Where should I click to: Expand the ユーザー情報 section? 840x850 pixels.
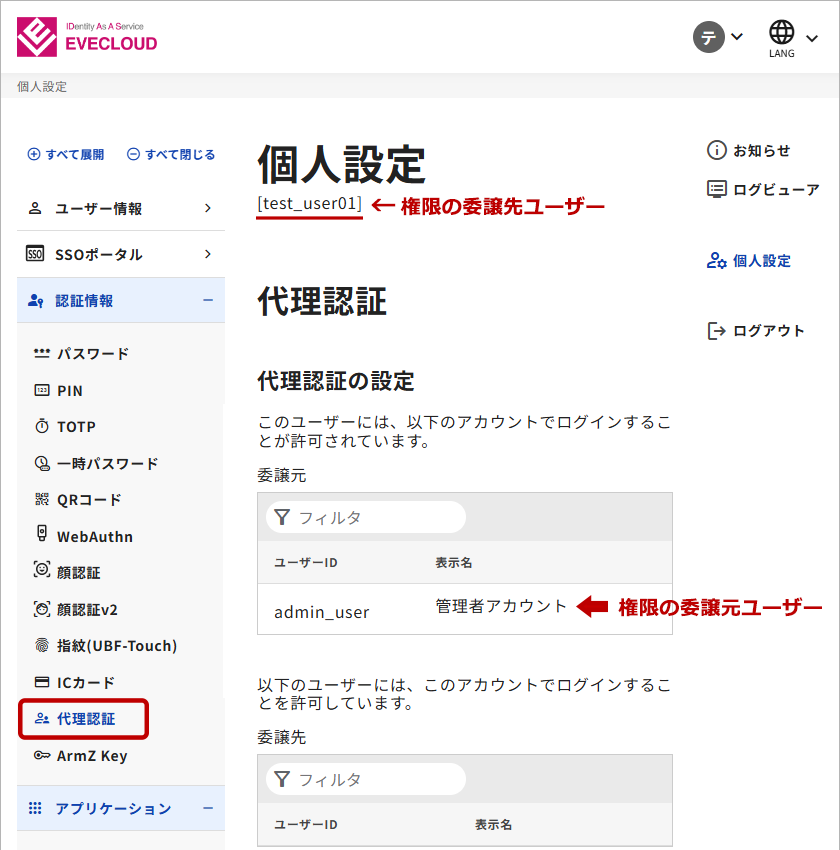120,208
